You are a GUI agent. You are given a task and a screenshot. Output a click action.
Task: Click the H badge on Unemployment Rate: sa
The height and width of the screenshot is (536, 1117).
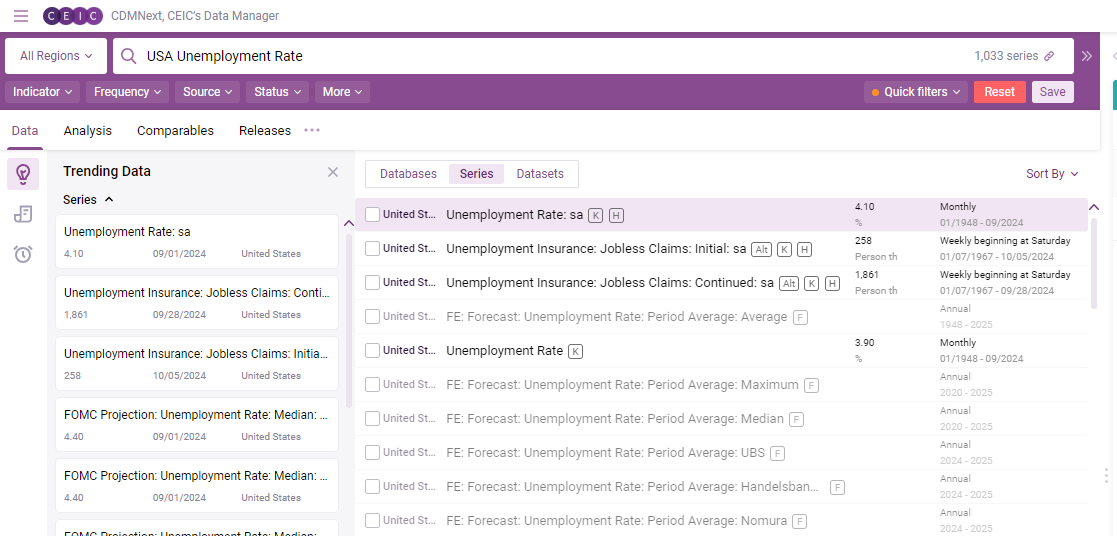pyautogui.click(x=616, y=215)
